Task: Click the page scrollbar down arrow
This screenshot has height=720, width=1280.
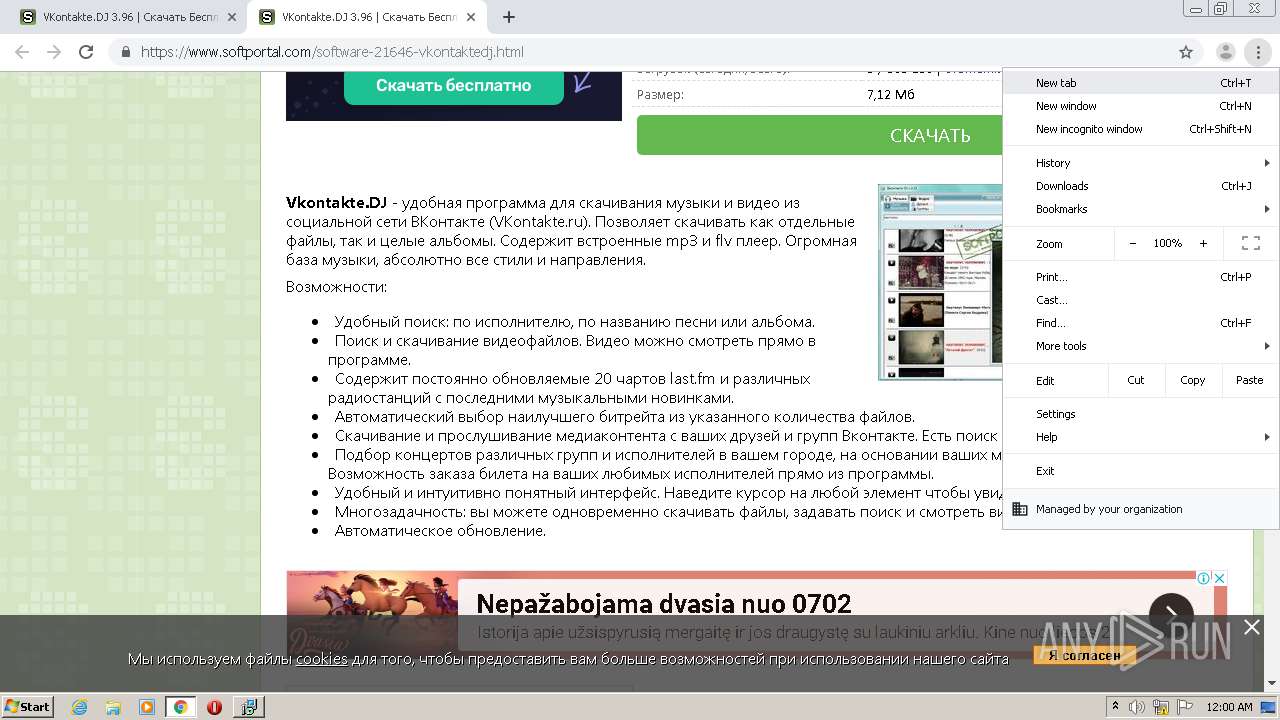Action: click(1271, 684)
